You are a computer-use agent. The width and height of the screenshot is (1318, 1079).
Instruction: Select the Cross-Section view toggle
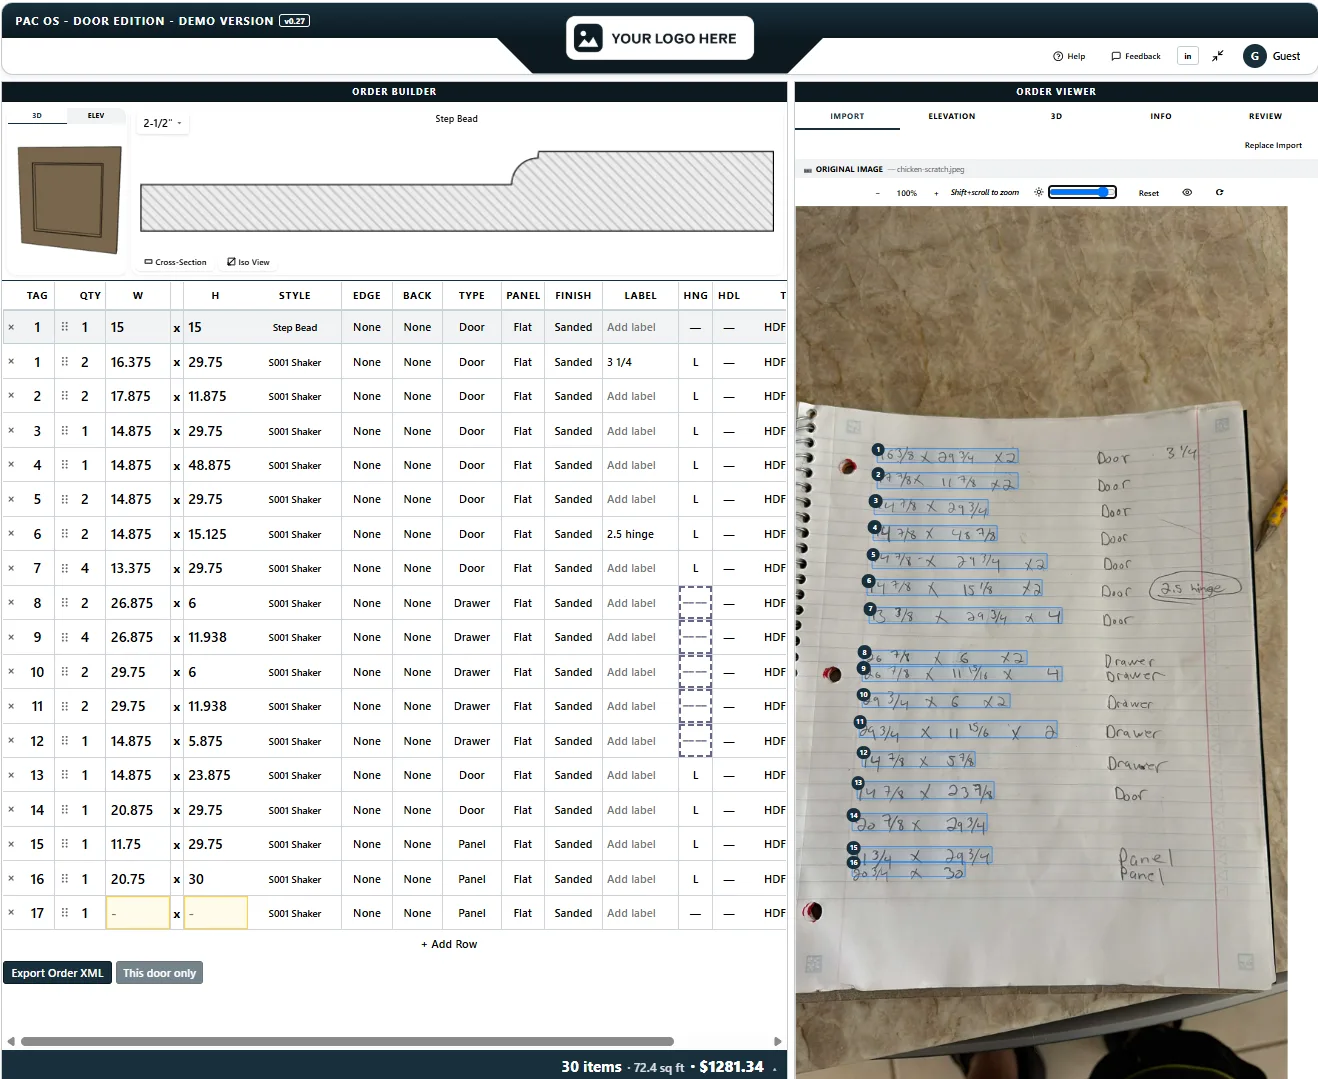(x=175, y=262)
